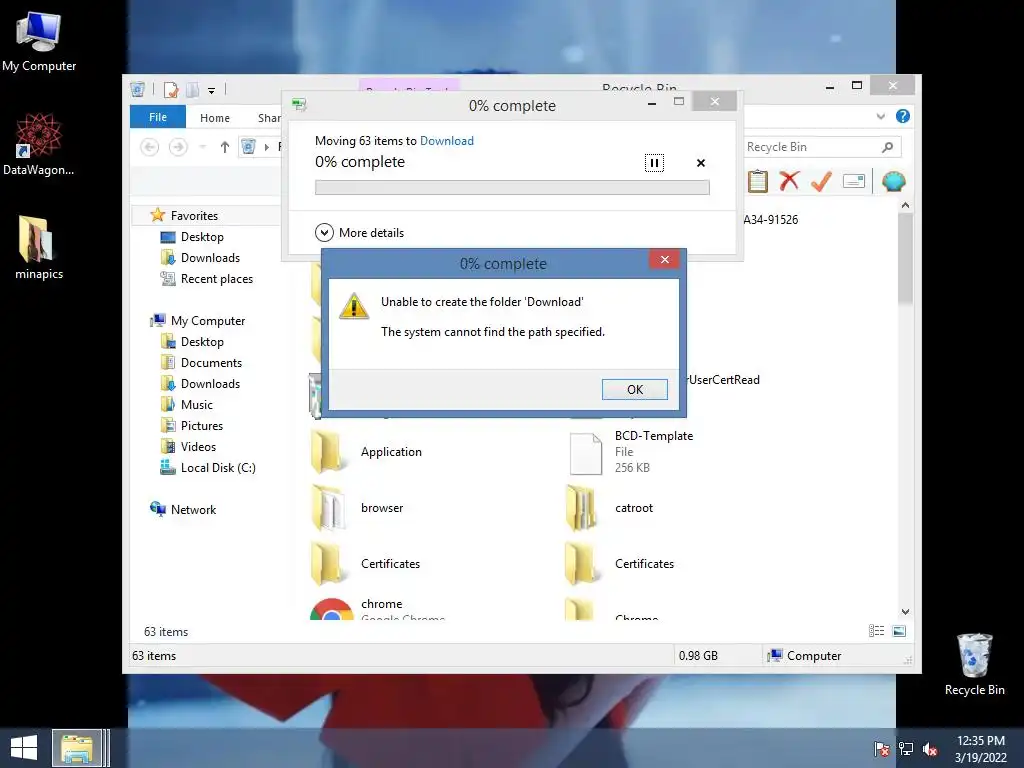Screen dimensions: 1024x768
Task: Close the 'Unable to create folder' dialog
Action: (664, 259)
